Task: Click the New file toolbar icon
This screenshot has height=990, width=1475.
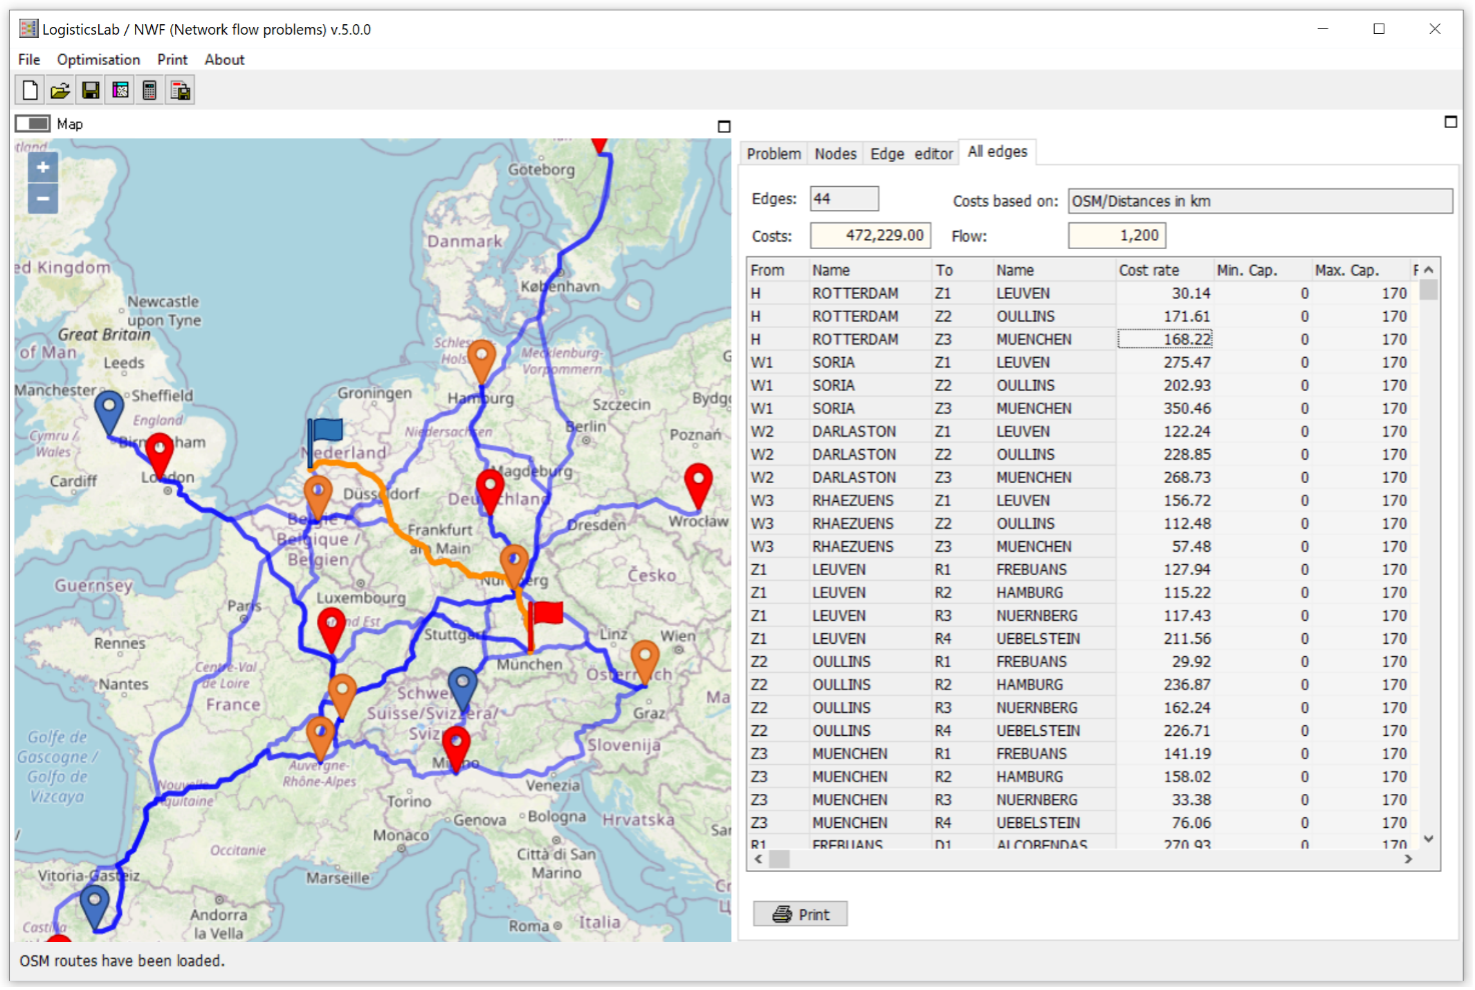Action: [x=30, y=91]
